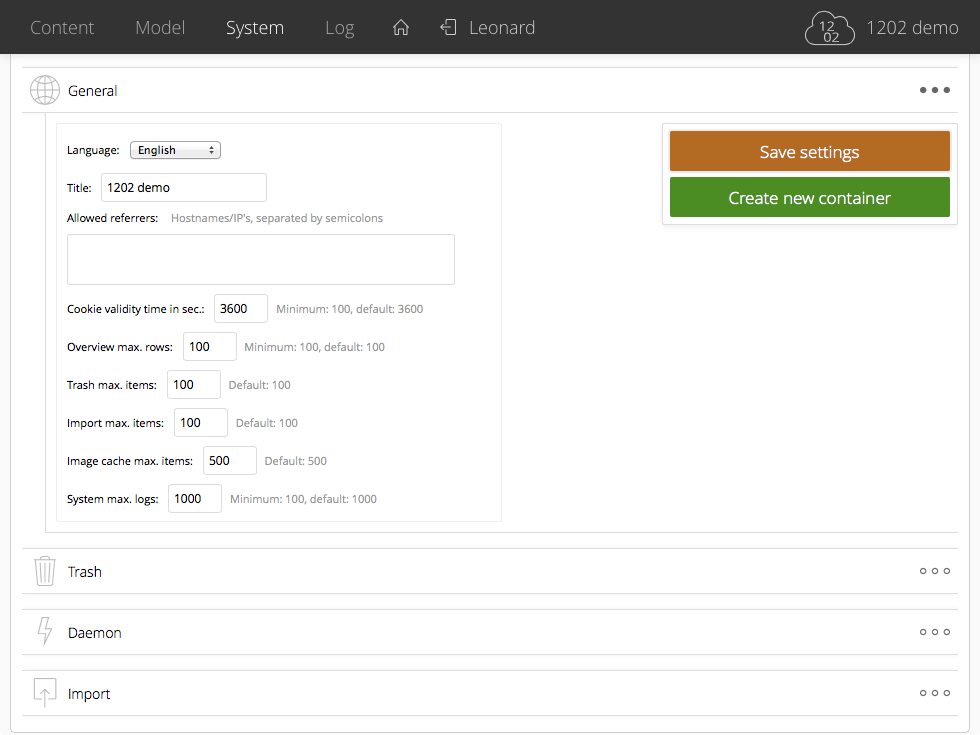This screenshot has height=735, width=980.
Task: Click the Allowed referrers text area
Action: [260, 260]
